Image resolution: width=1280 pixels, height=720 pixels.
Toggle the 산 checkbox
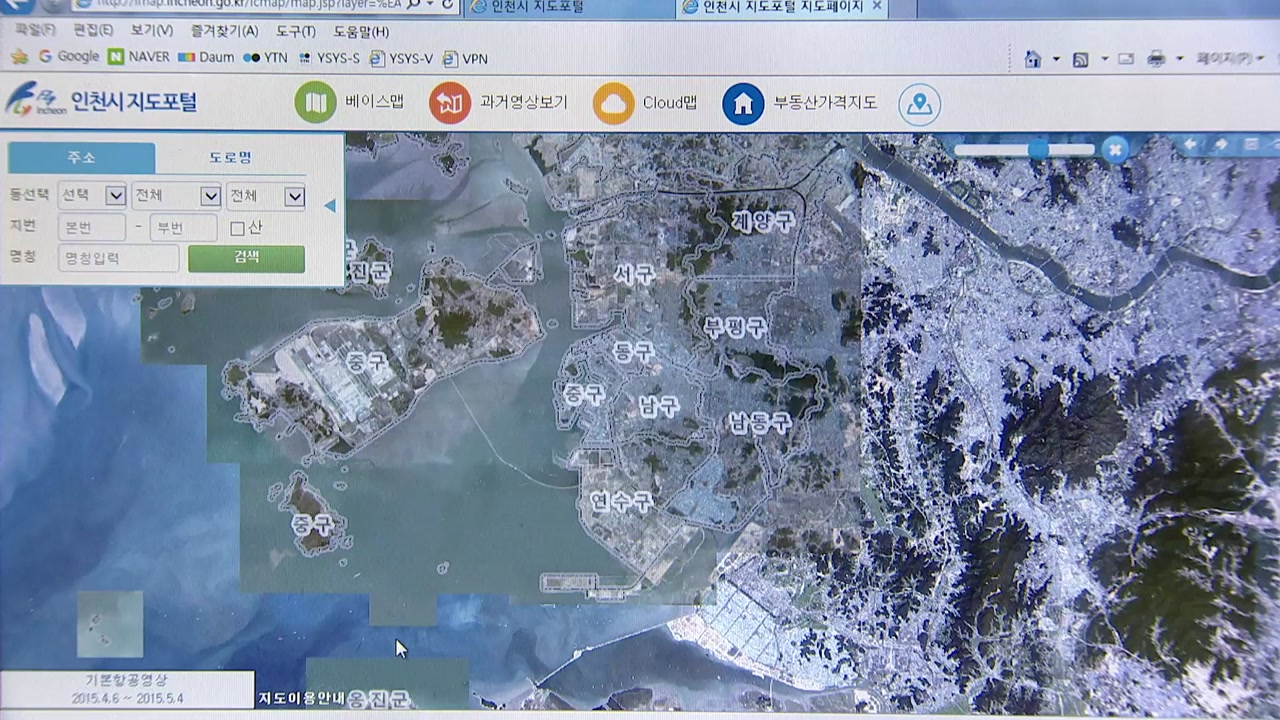pos(237,229)
